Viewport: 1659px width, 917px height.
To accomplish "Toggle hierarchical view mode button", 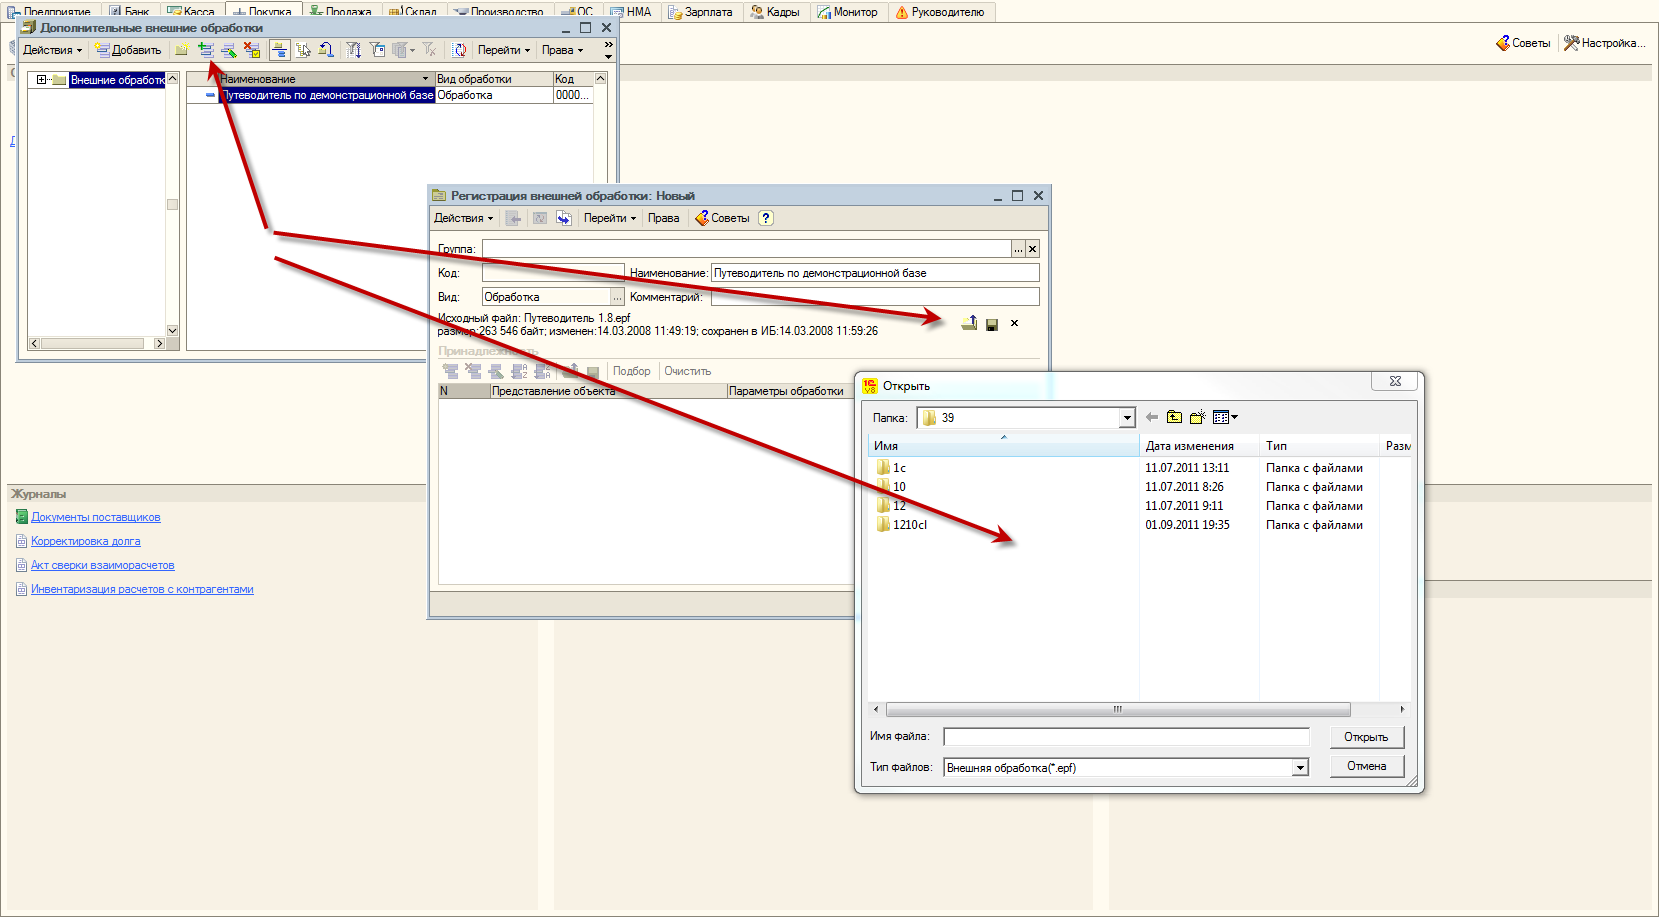I will tap(279, 50).
